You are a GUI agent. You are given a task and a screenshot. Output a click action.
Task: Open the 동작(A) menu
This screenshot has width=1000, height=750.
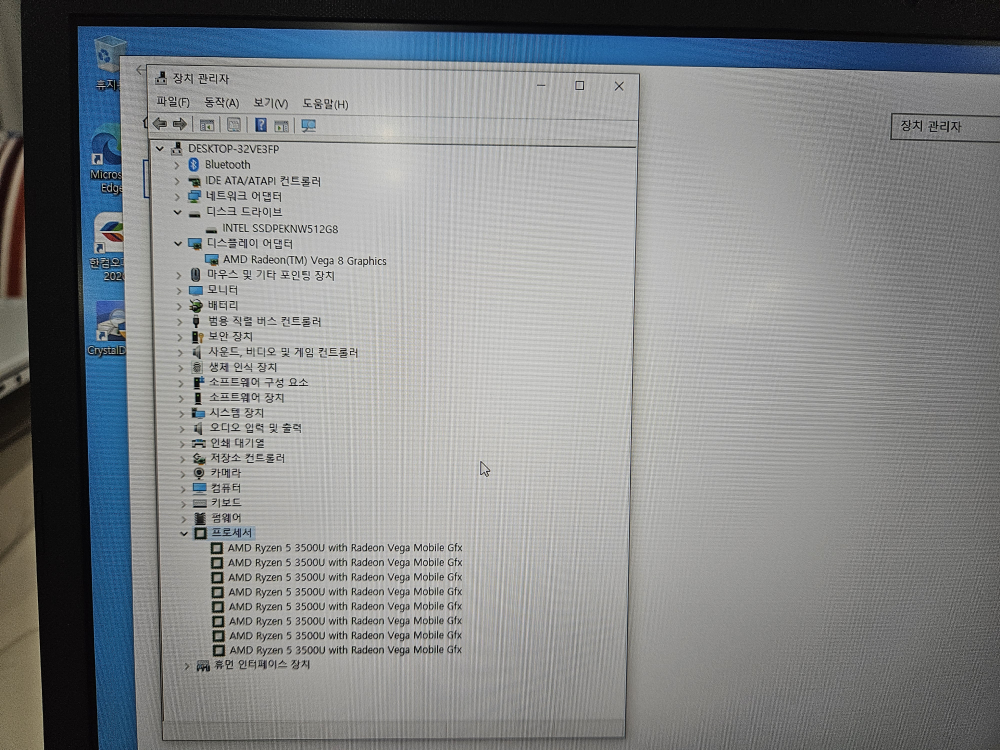[x=221, y=103]
